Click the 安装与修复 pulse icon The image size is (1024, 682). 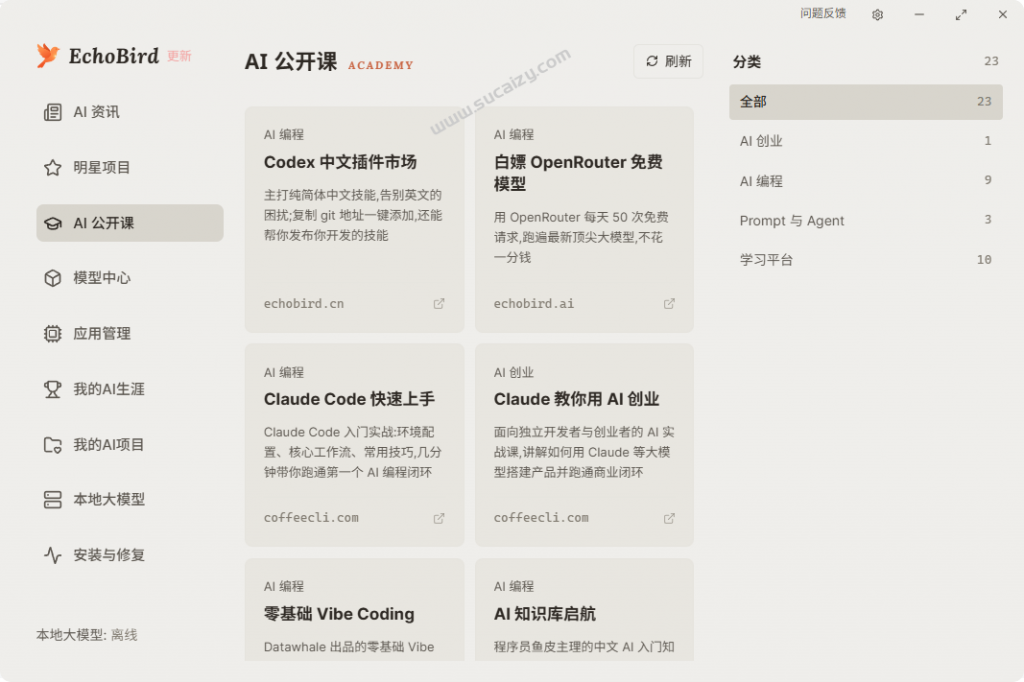click(x=53, y=555)
